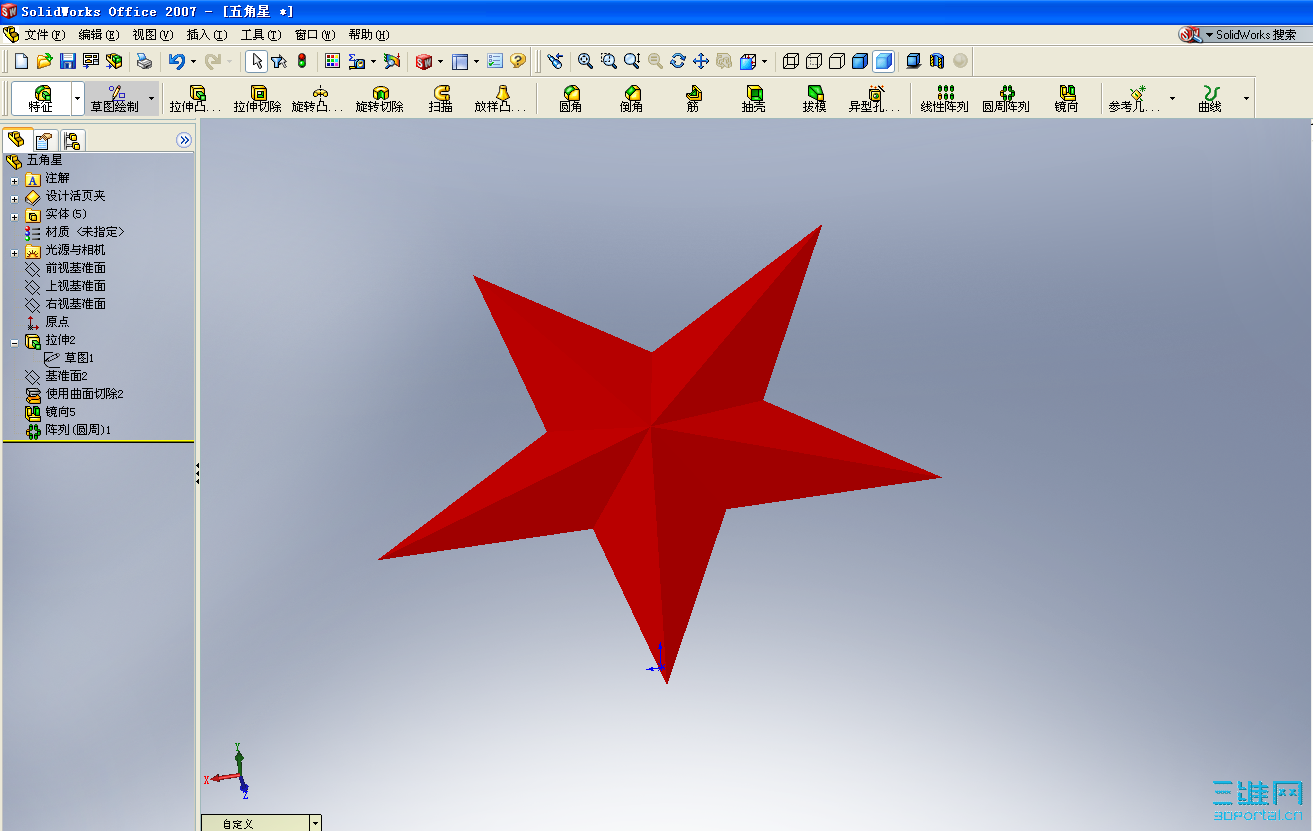
Task: Select the Pan view tool
Action: click(x=701, y=61)
